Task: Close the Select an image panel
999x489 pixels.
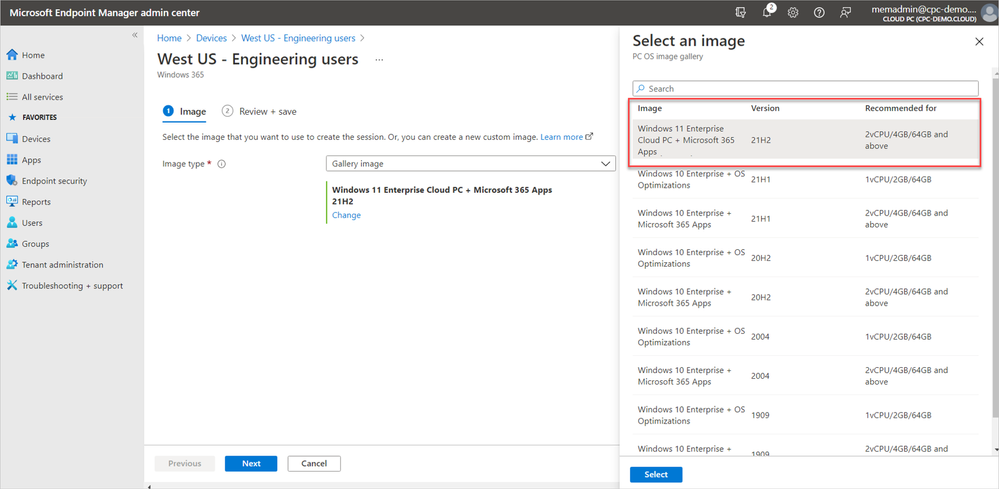Action: (x=979, y=41)
